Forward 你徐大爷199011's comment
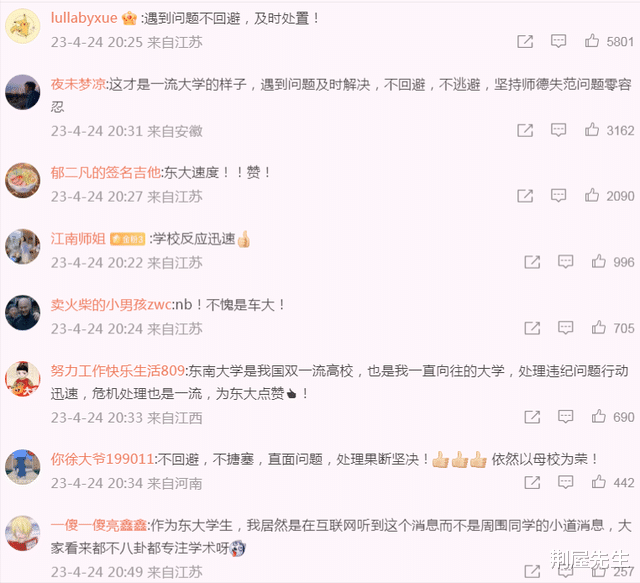The height and width of the screenshot is (583, 640). pyautogui.click(x=532, y=483)
